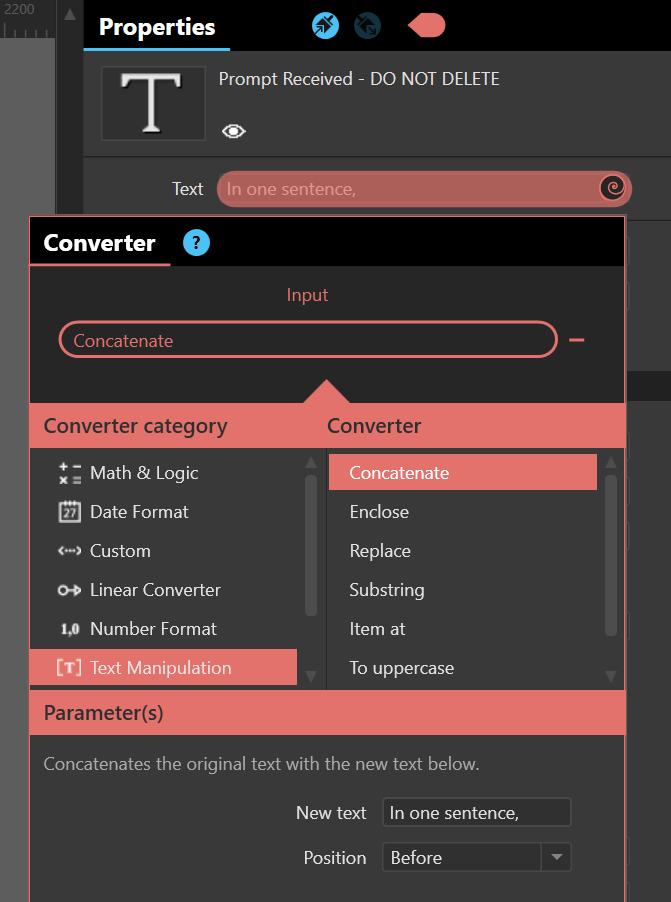Toggle the eye visibility icon

coord(234,132)
